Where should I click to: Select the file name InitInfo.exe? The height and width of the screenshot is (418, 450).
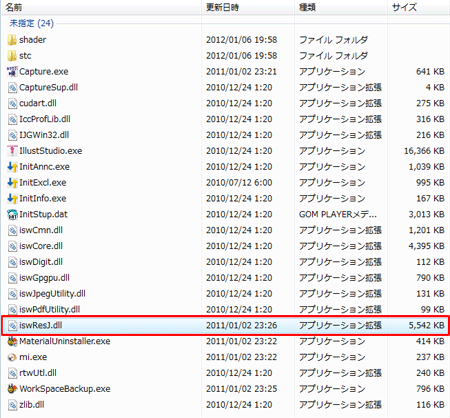tap(43, 199)
